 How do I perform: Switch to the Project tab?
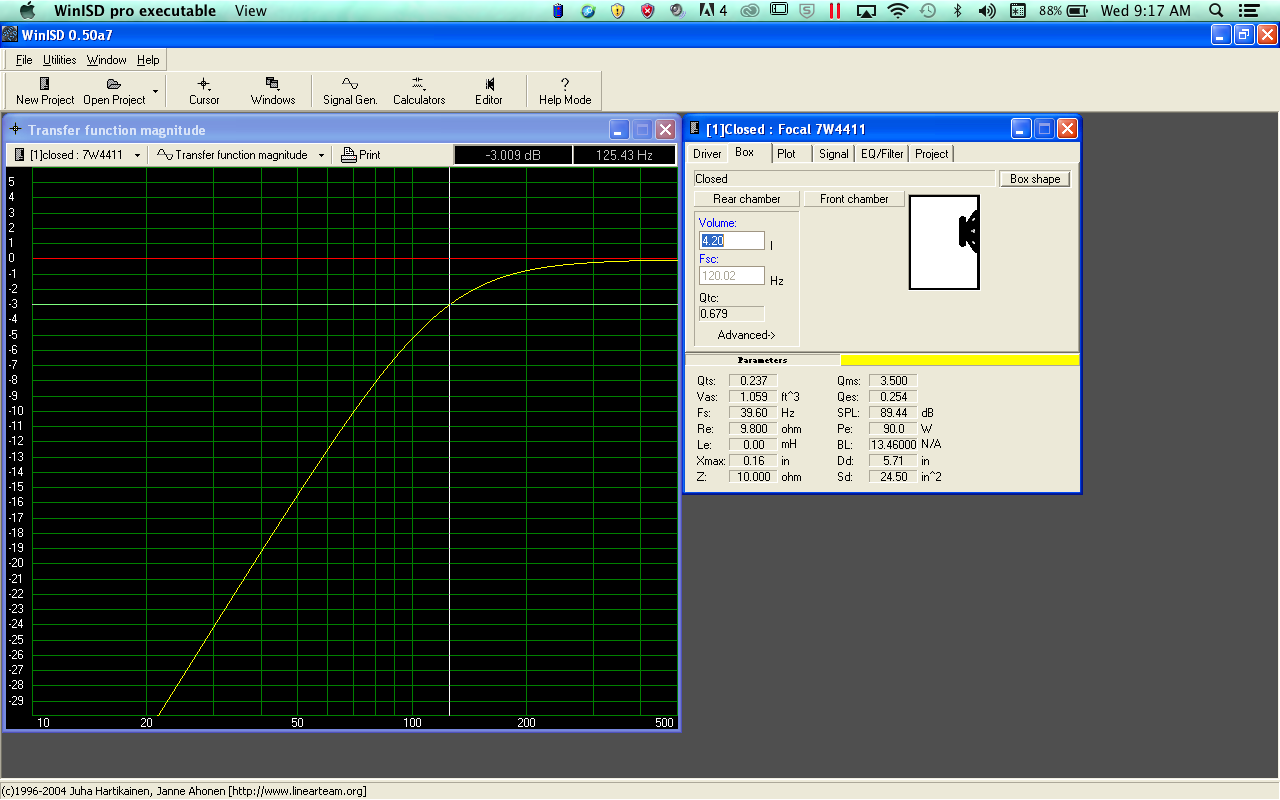click(931, 153)
